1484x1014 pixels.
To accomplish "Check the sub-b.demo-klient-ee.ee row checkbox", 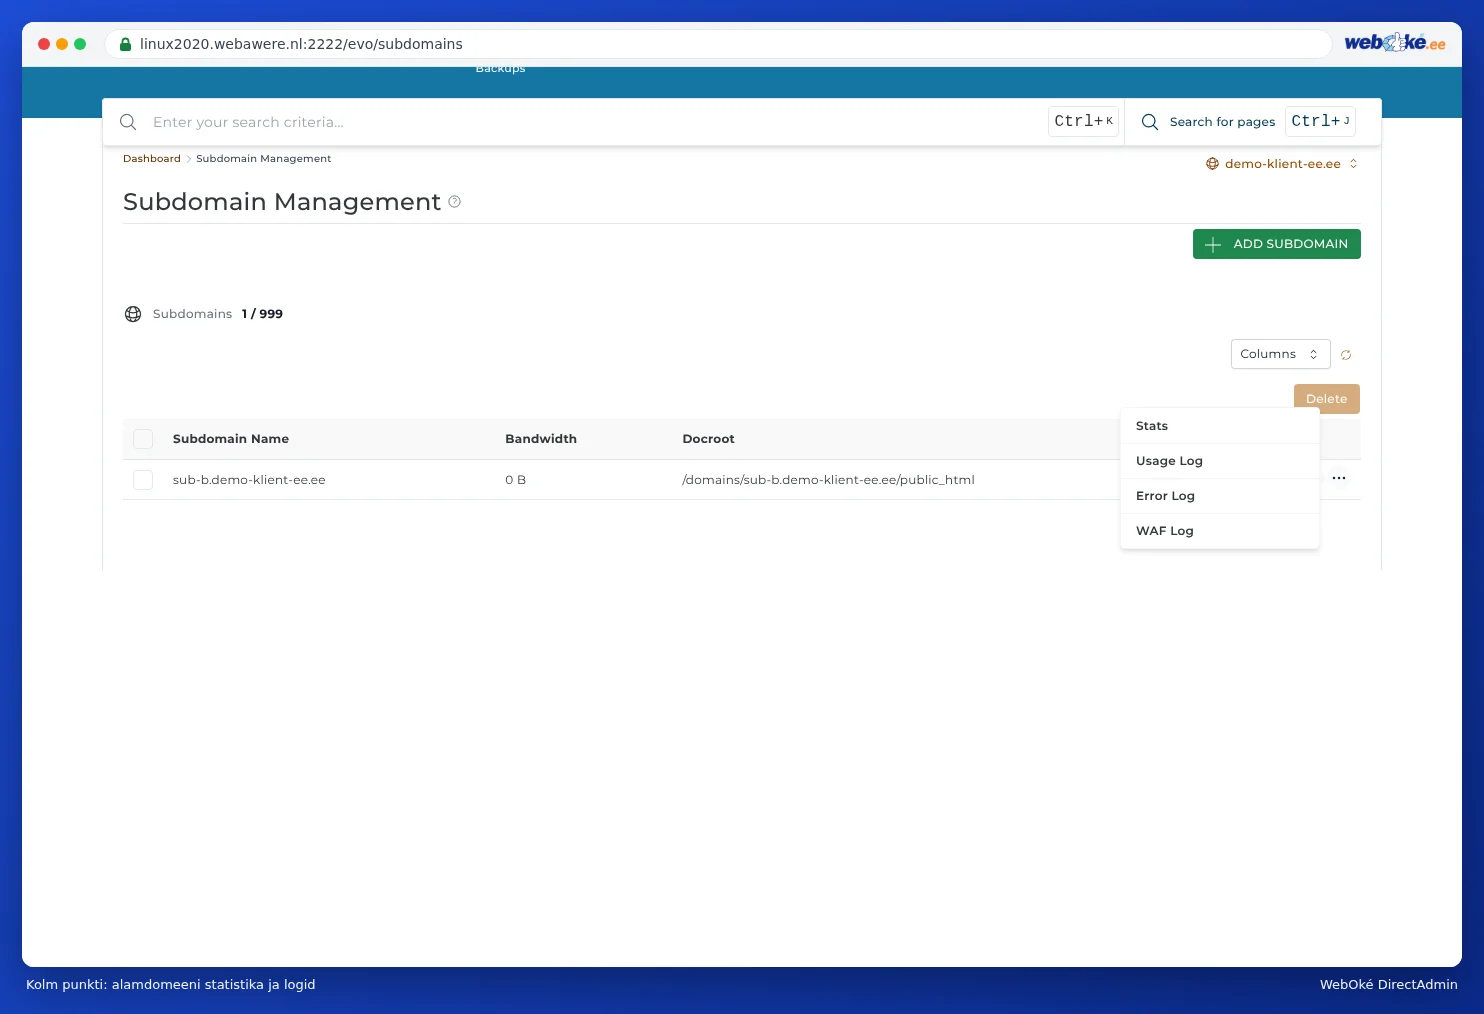I will point(143,480).
